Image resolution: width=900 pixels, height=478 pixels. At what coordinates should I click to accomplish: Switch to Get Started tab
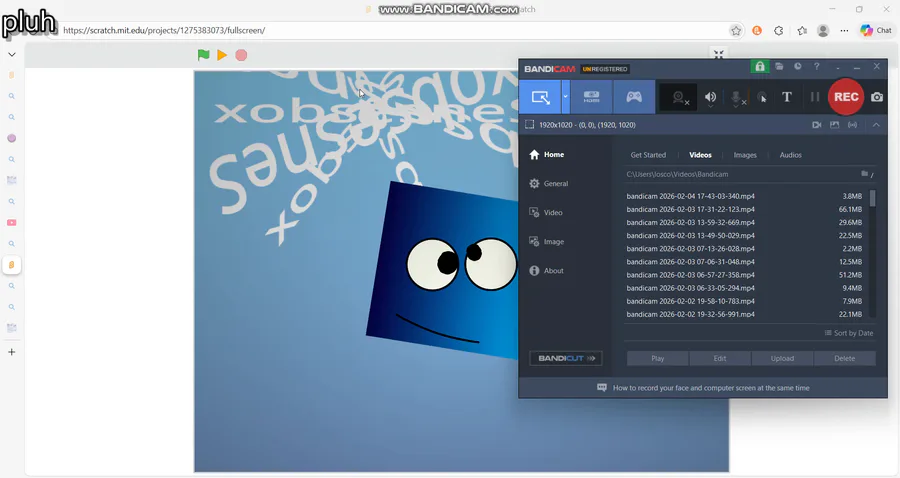pyautogui.click(x=648, y=155)
